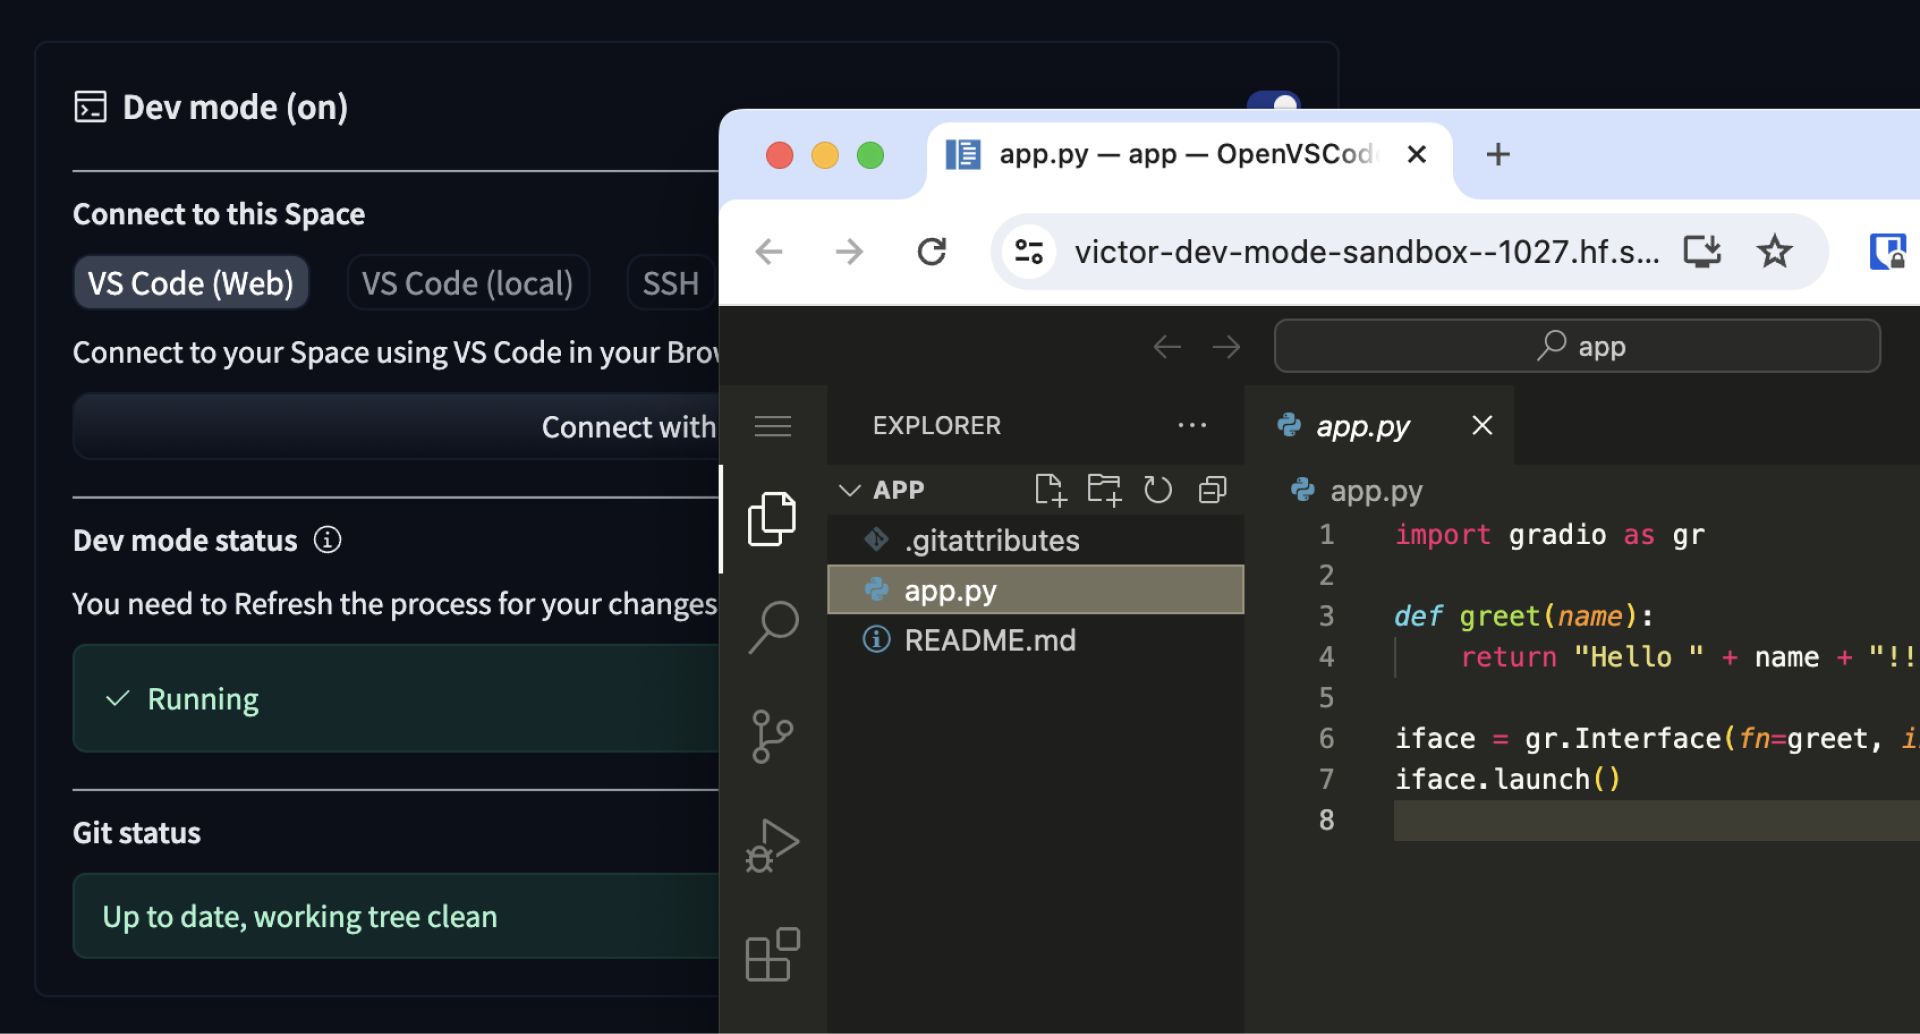Click the search field containing 'app'
The height and width of the screenshot is (1034, 1920).
tap(1576, 346)
